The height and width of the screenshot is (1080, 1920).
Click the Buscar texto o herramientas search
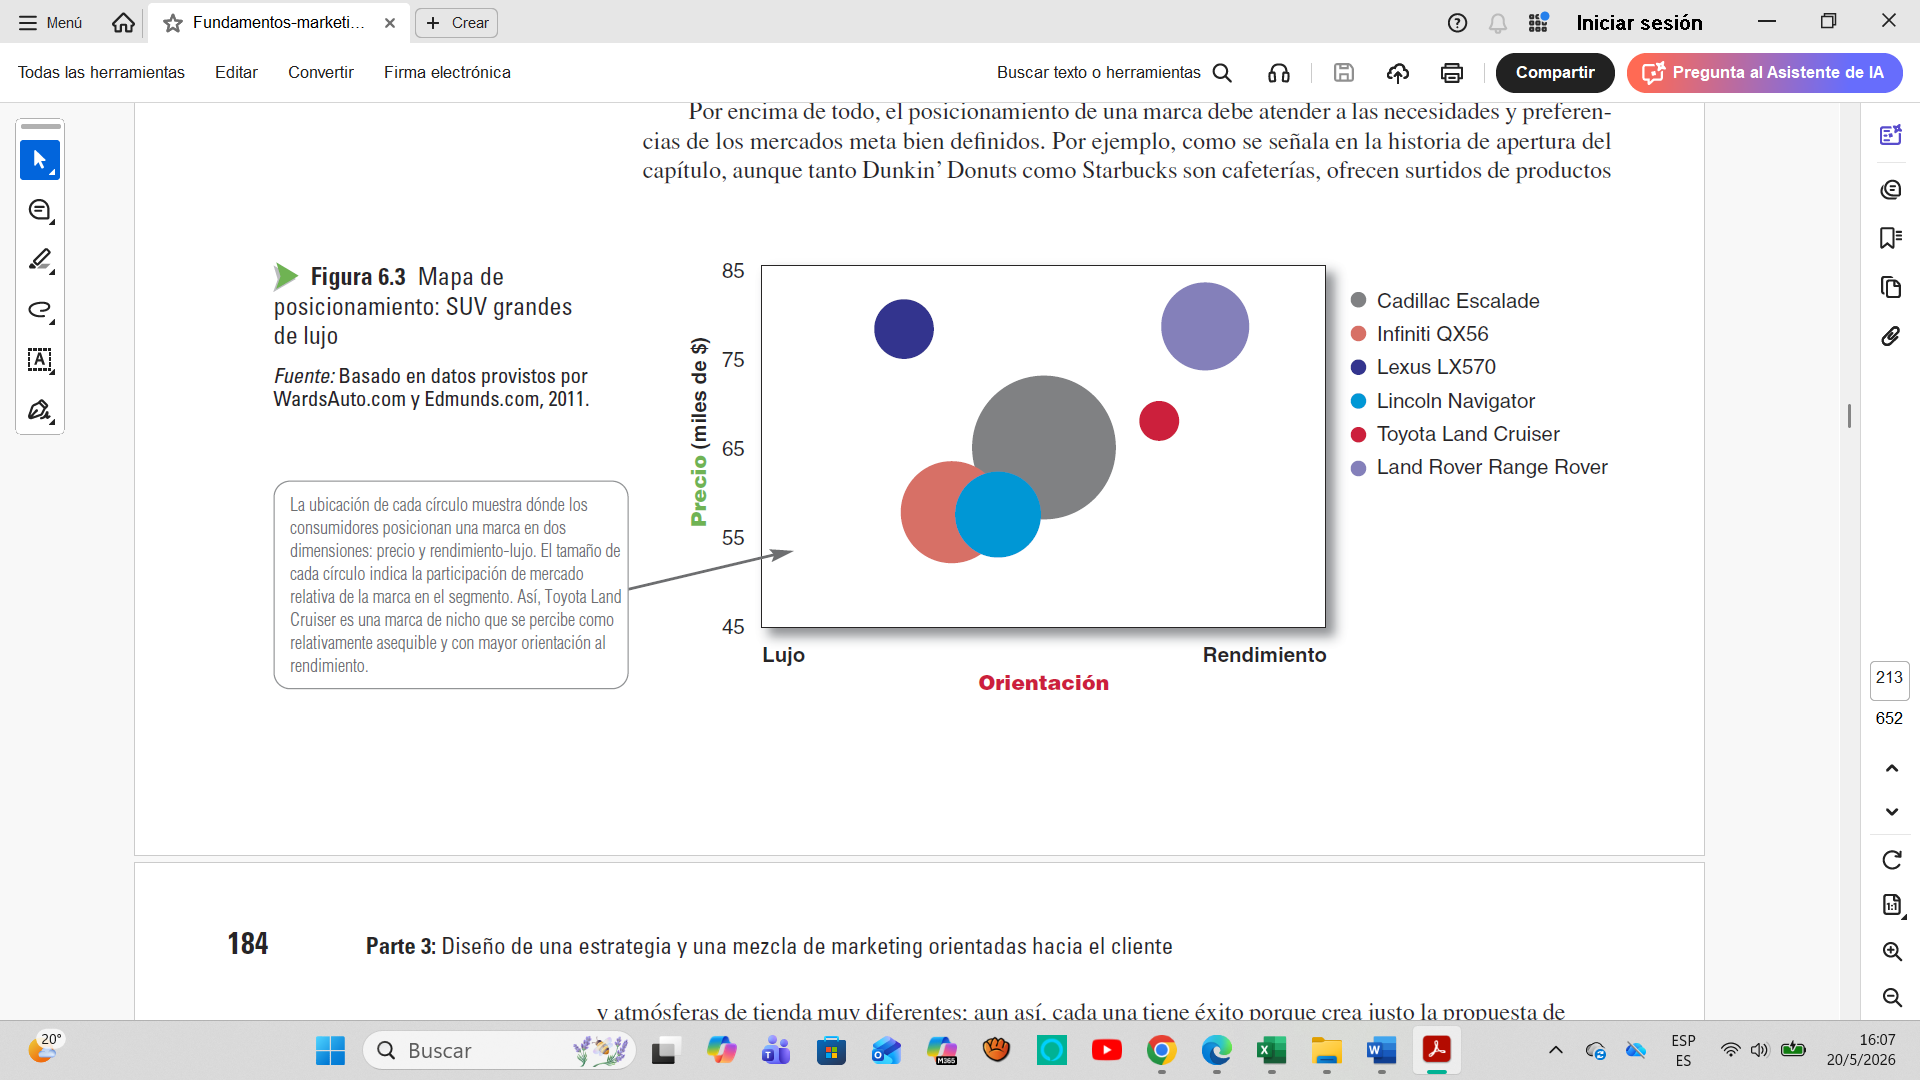tap(1114, 72)
